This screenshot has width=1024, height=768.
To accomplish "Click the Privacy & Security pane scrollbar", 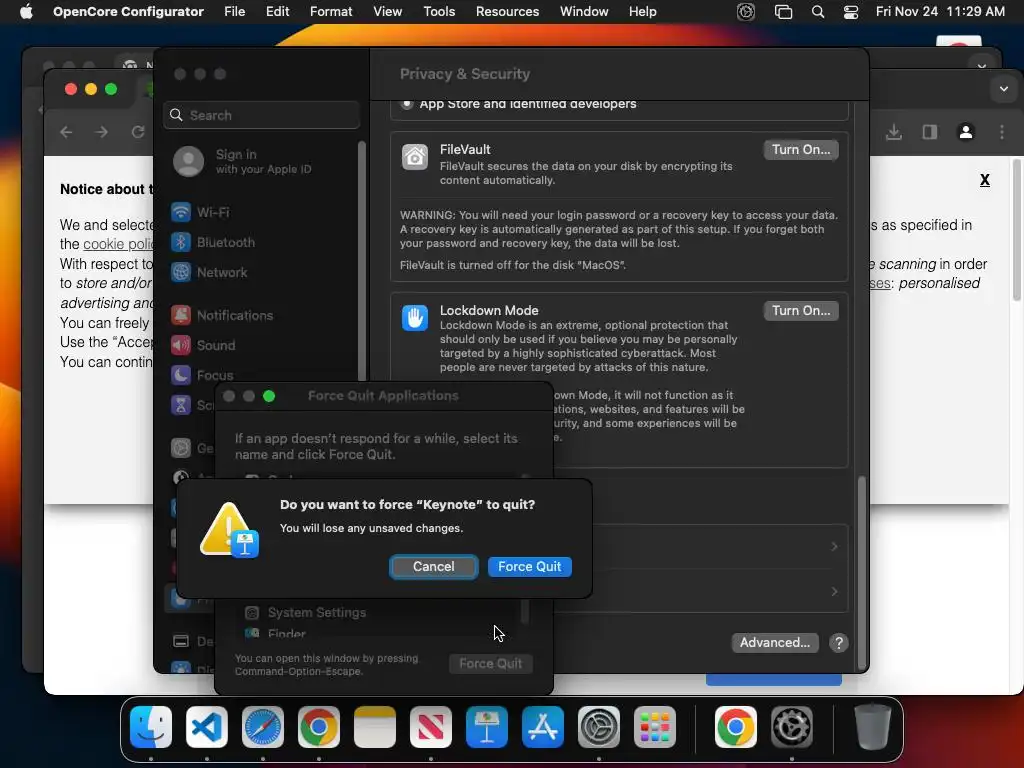I will 861,573.
